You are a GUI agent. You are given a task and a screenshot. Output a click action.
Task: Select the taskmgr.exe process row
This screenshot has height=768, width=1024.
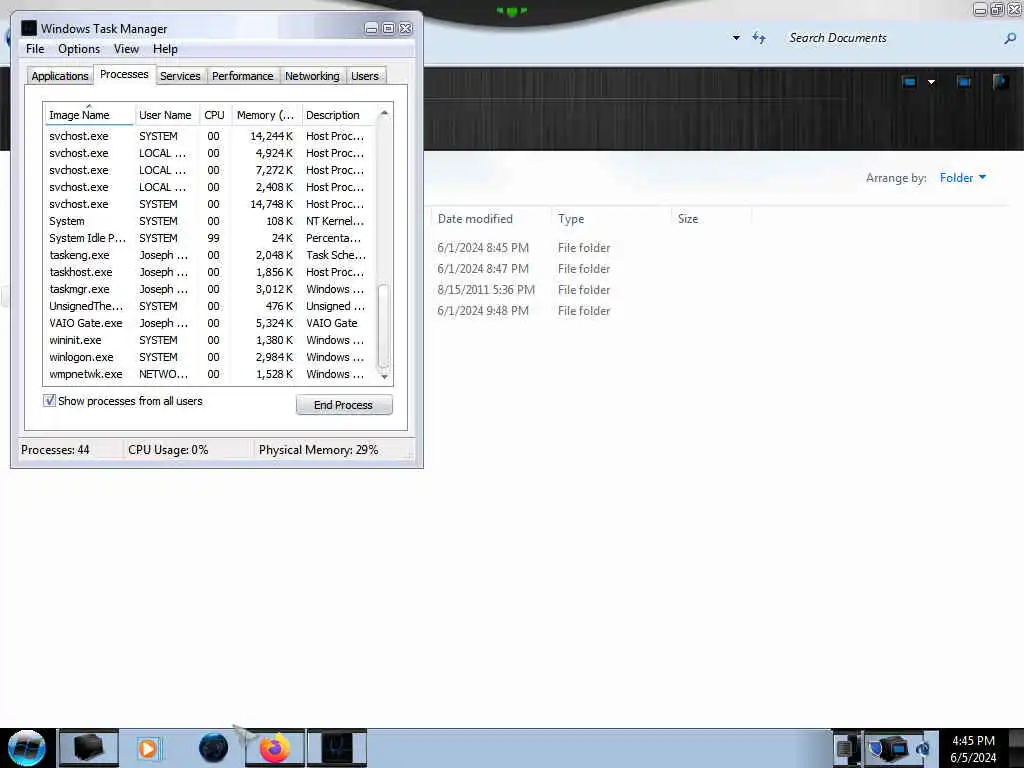pos(210,289)
